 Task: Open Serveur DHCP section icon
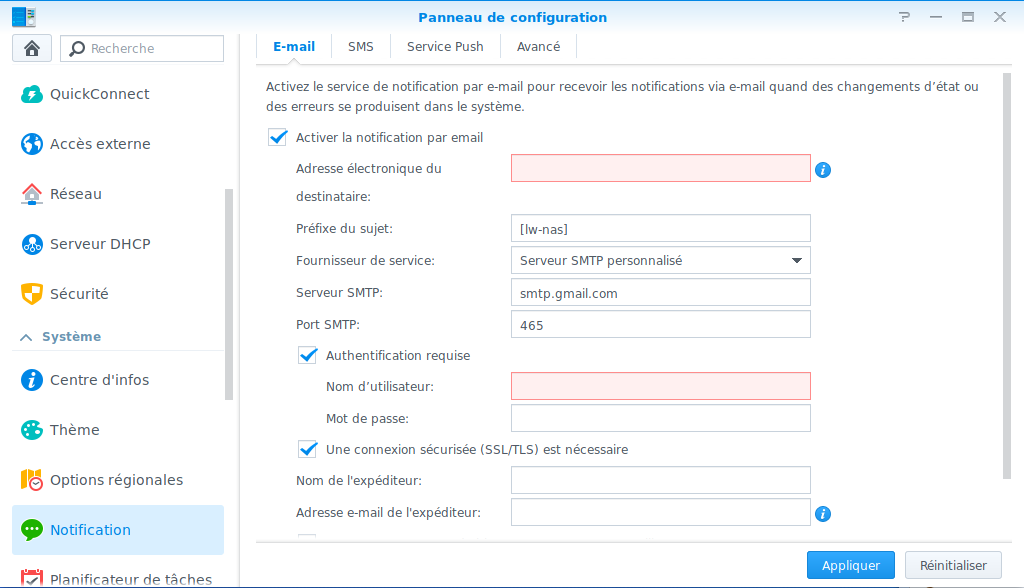pos(32,244)
